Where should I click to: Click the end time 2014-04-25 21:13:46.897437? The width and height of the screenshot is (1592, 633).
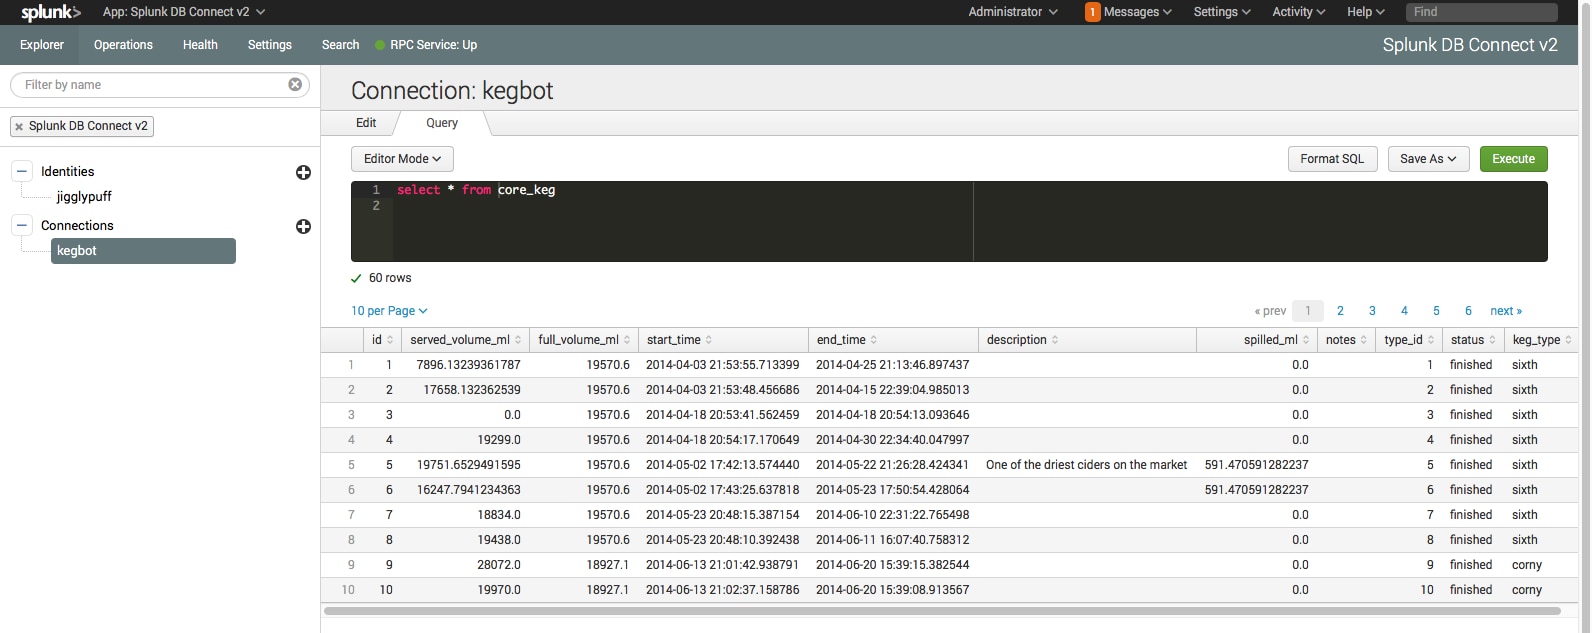(892, 365)
